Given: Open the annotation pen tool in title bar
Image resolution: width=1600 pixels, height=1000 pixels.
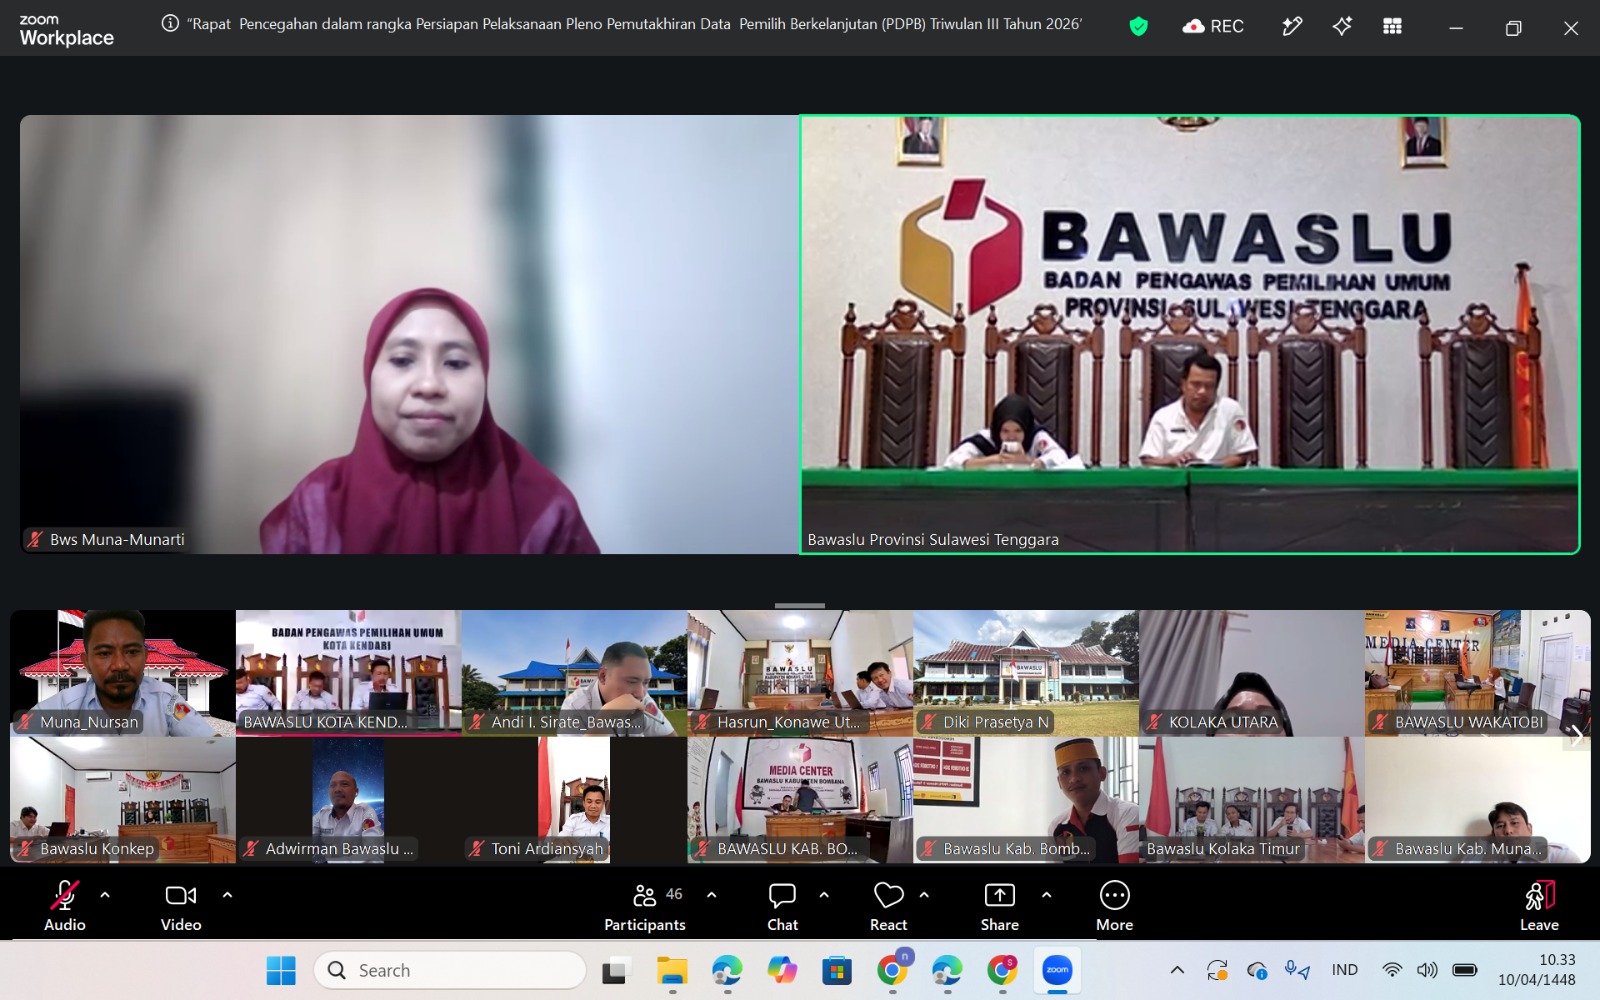Looking at the screenshot, I should point(1292,26).
